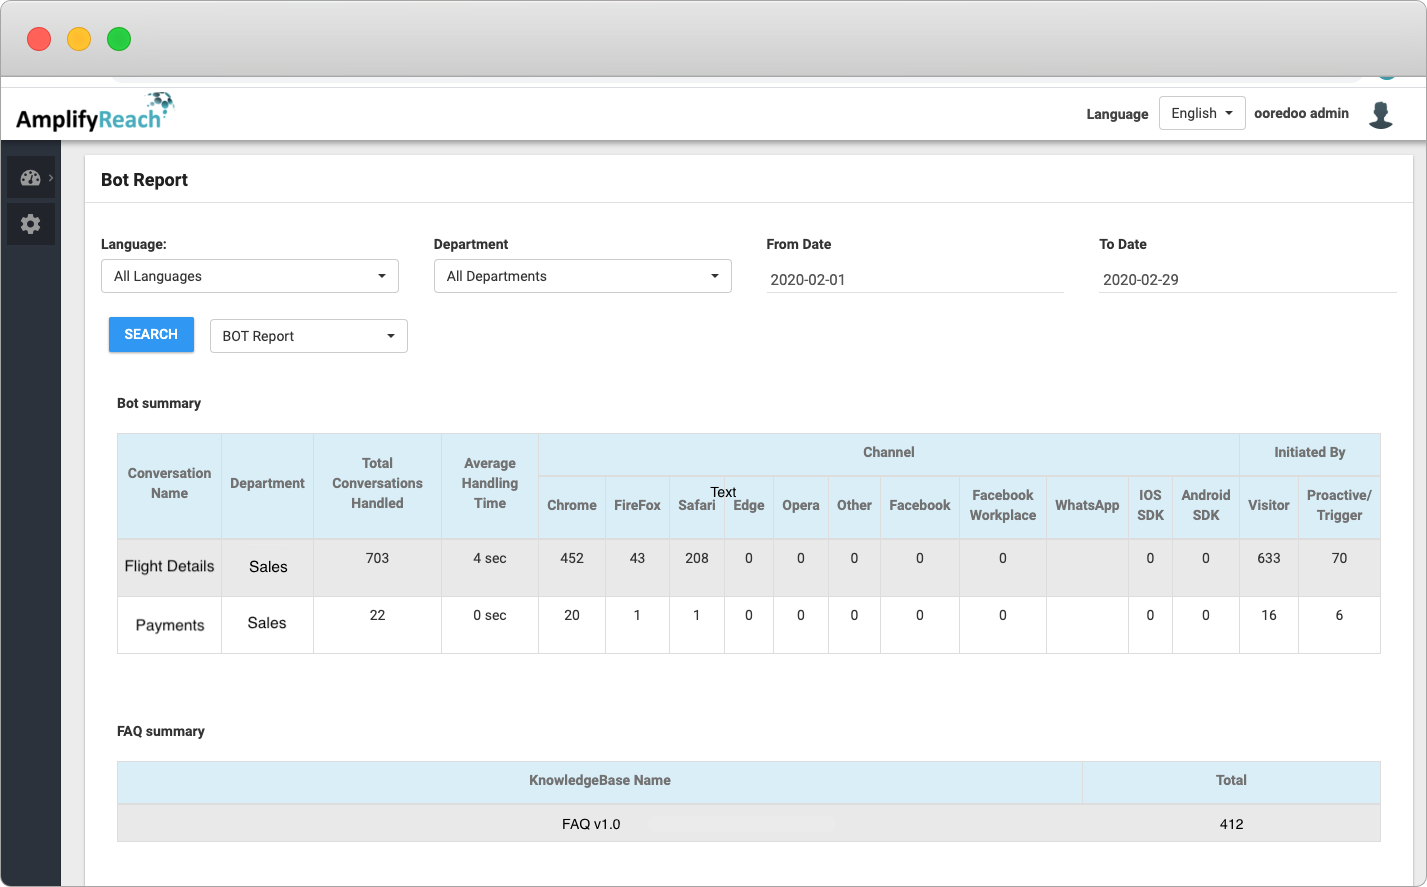1427x887 pixels.
Task: Expand the All Languages dropdown
Action: coord(250,276)
